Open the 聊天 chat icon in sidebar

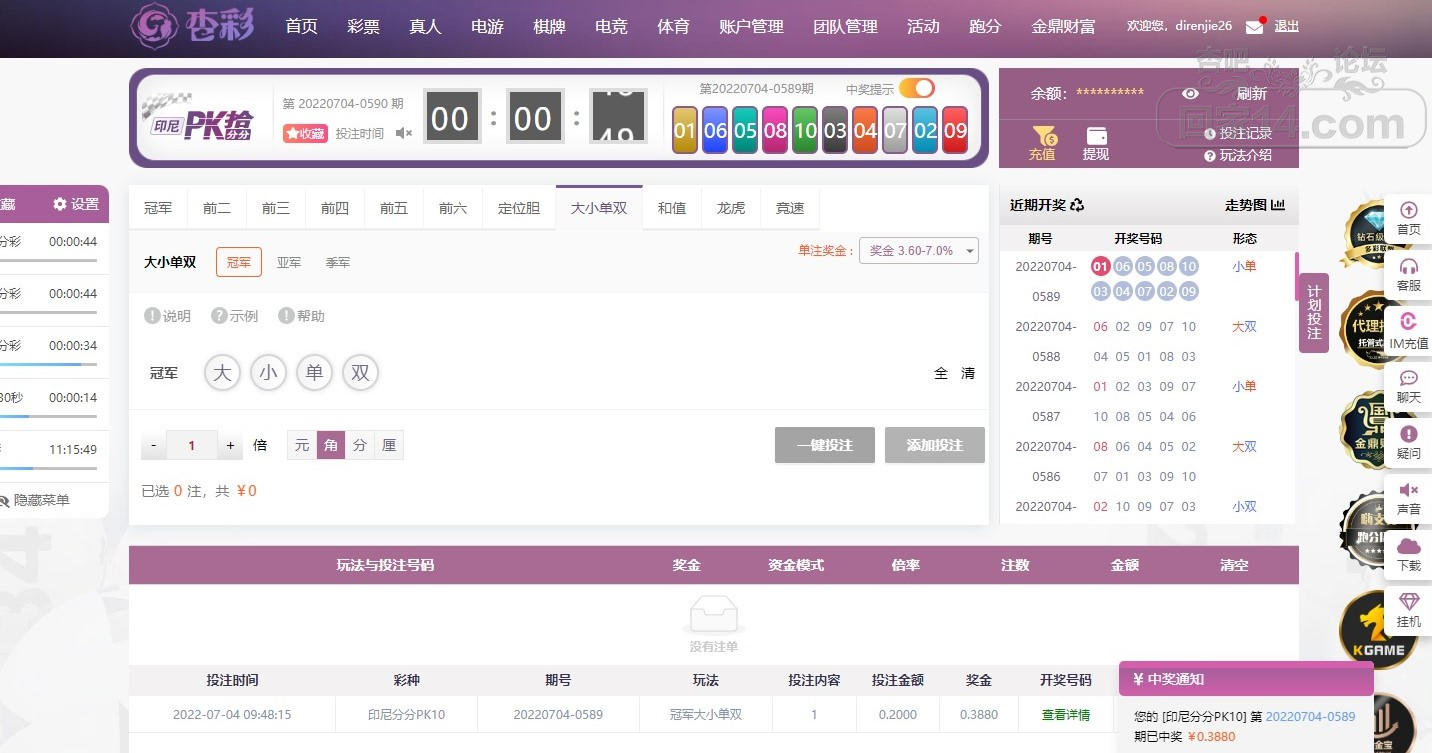point(1408,385)
